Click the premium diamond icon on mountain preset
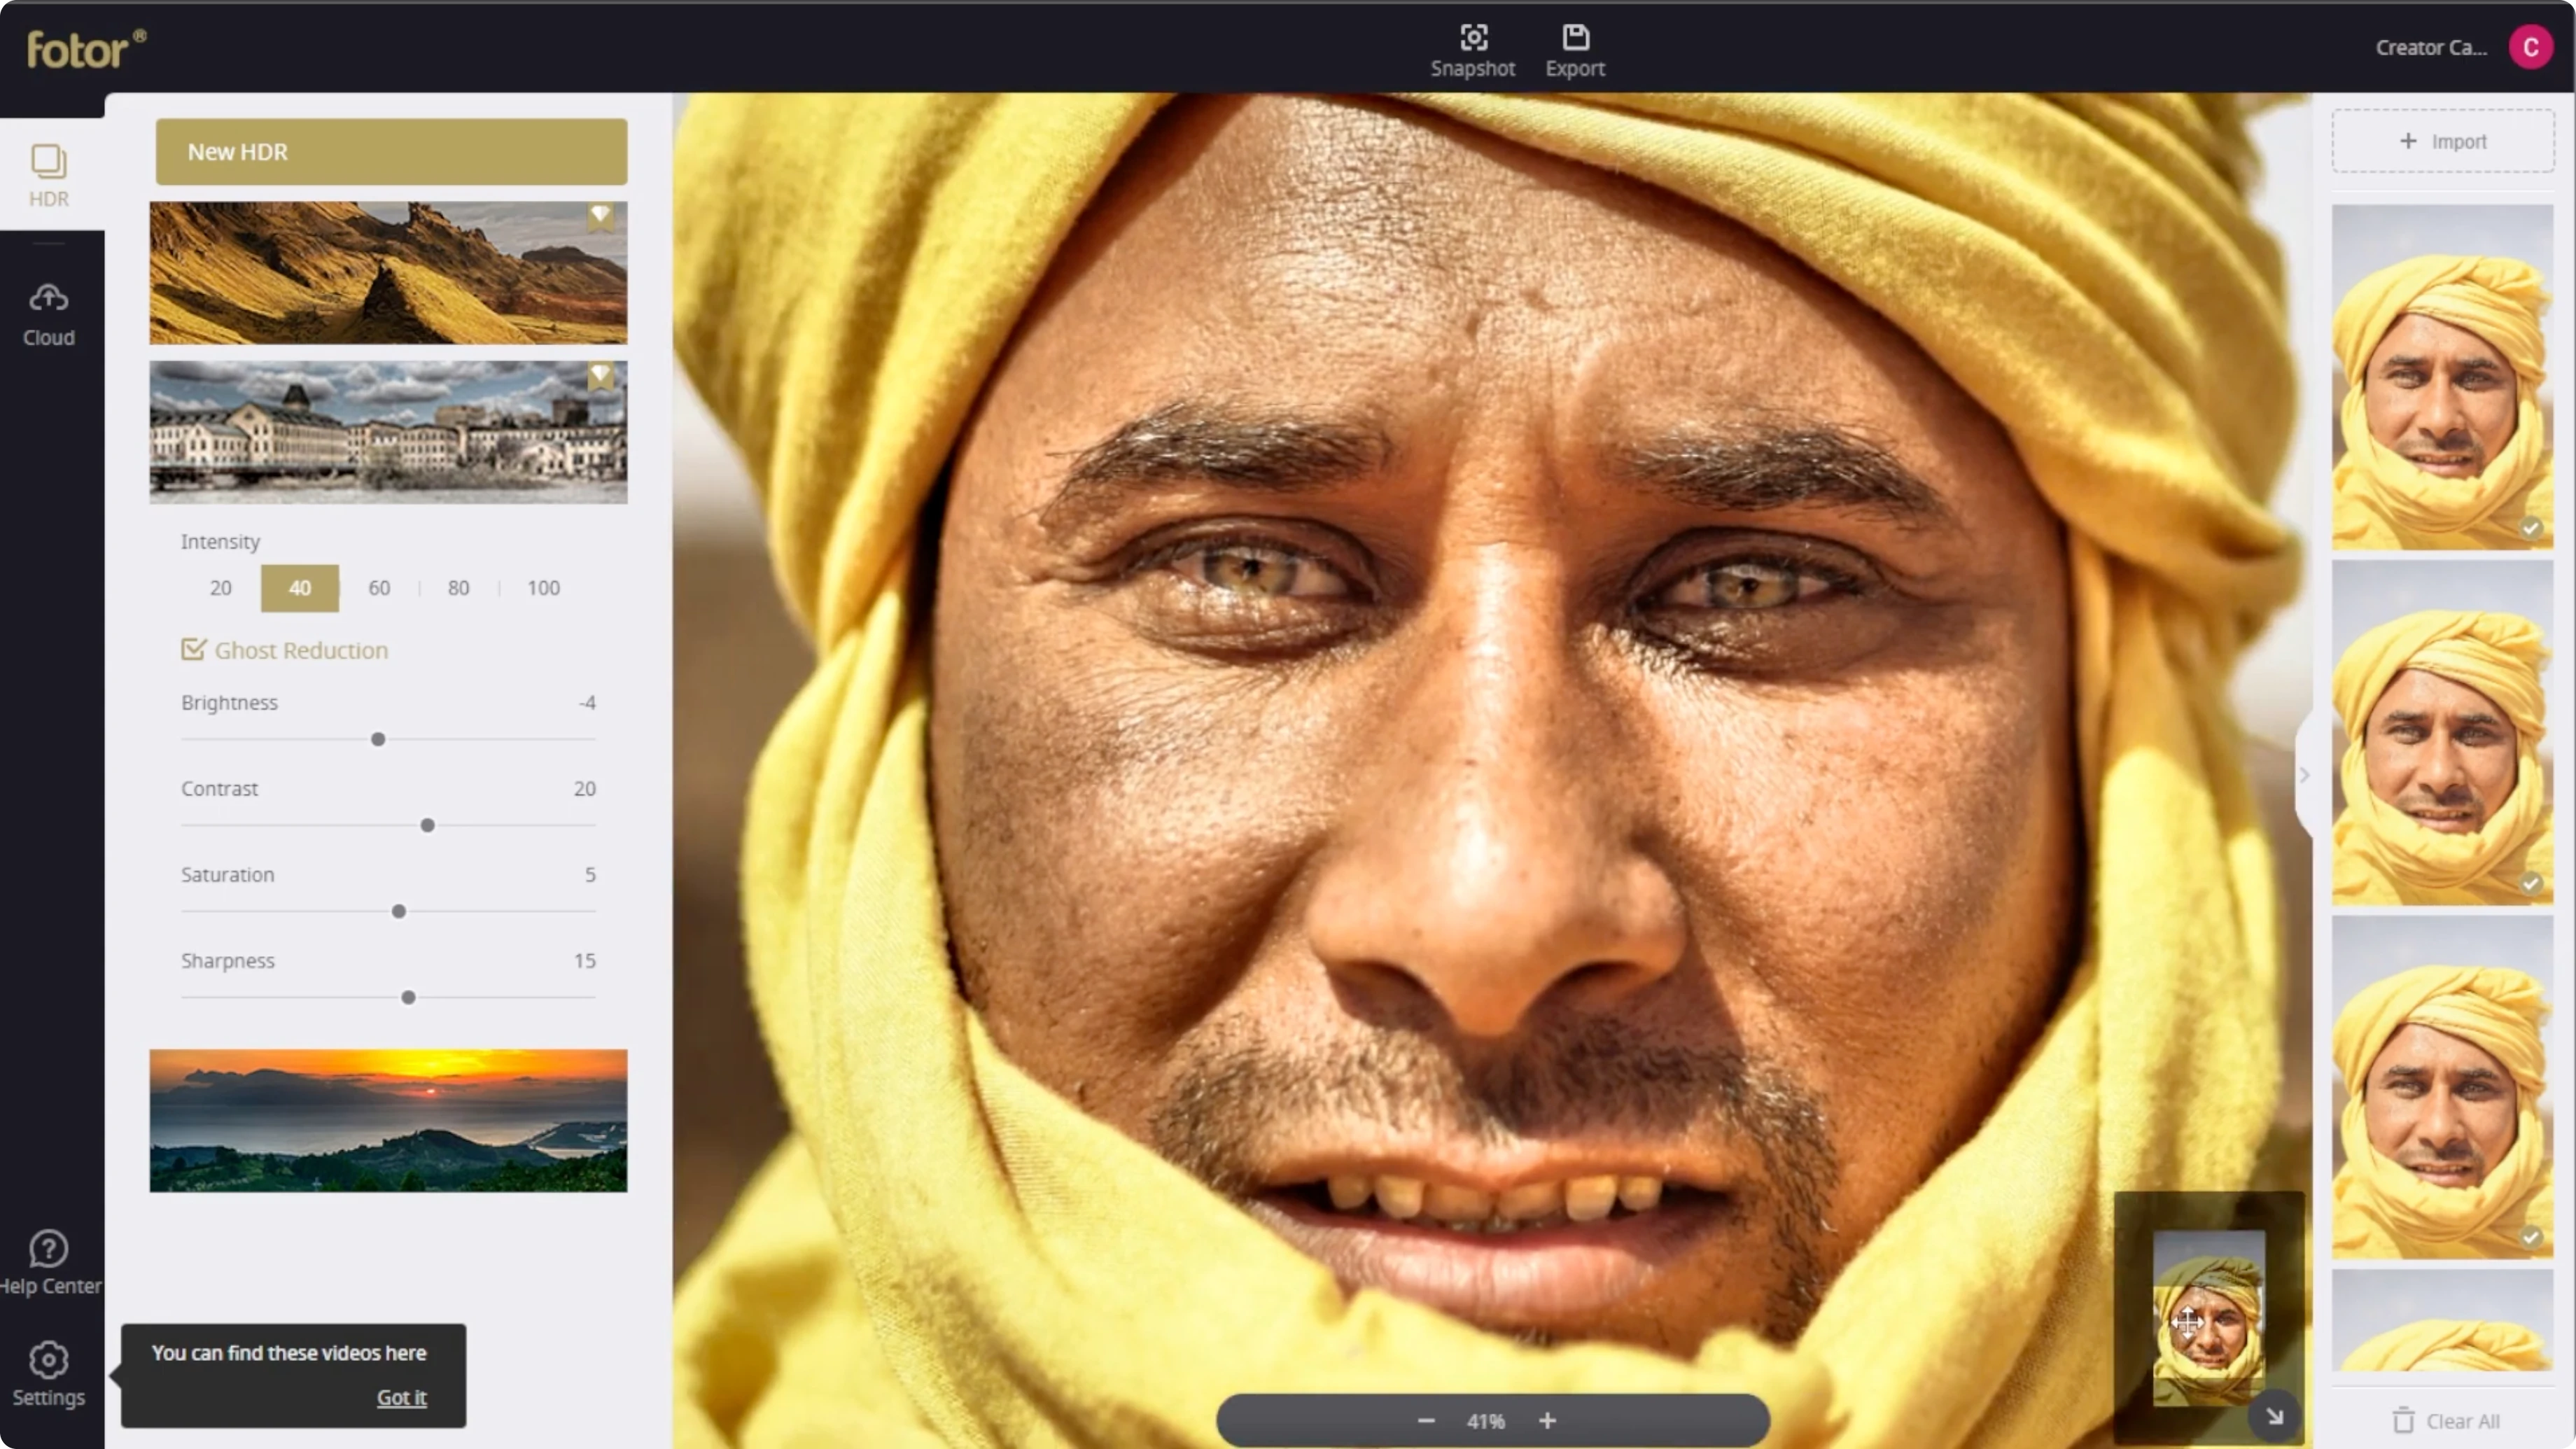 600,216
